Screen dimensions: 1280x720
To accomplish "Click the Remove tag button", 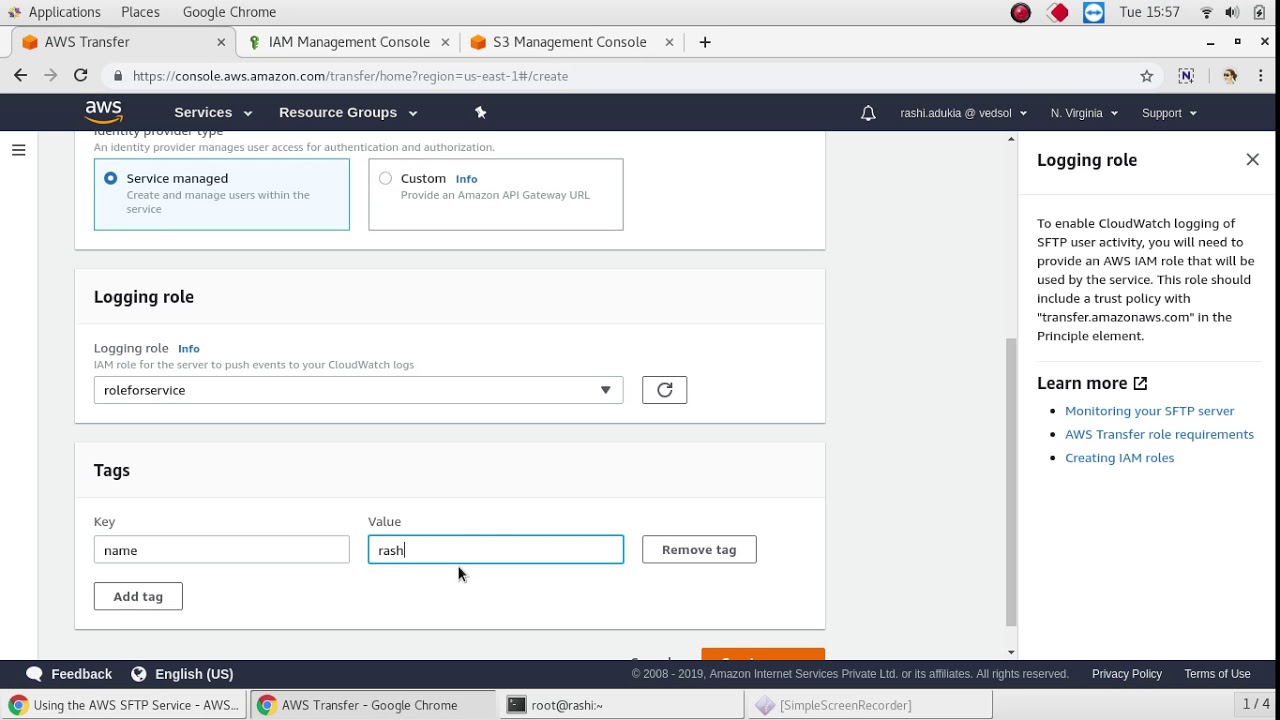I will pyautogui.click(x=699, y=549).
